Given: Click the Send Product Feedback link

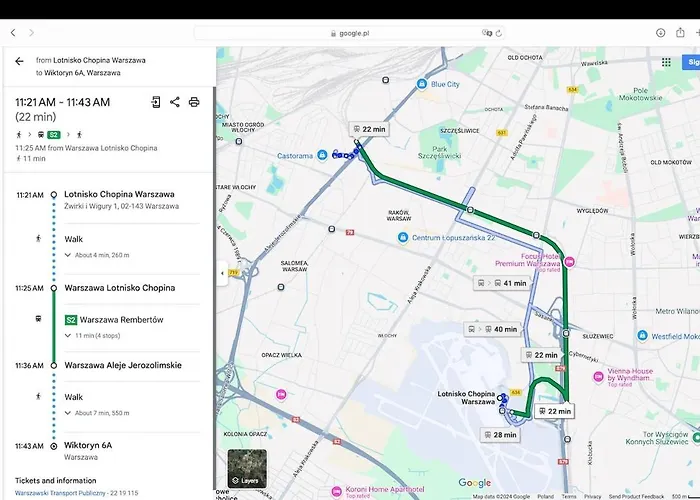Looking at the screenshot, I should coord(637,496).
